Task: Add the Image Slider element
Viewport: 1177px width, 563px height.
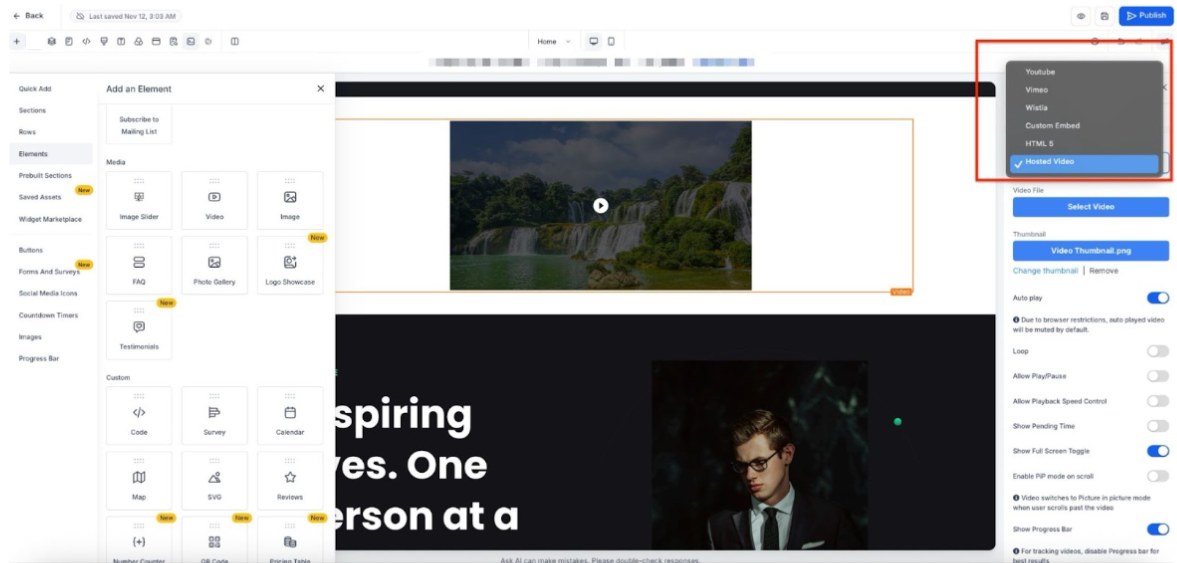Action: 139,200
